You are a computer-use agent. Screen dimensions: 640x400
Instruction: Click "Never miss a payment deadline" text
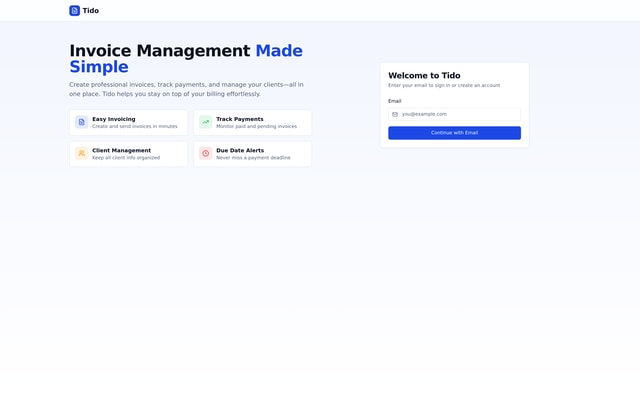[253, 158]
